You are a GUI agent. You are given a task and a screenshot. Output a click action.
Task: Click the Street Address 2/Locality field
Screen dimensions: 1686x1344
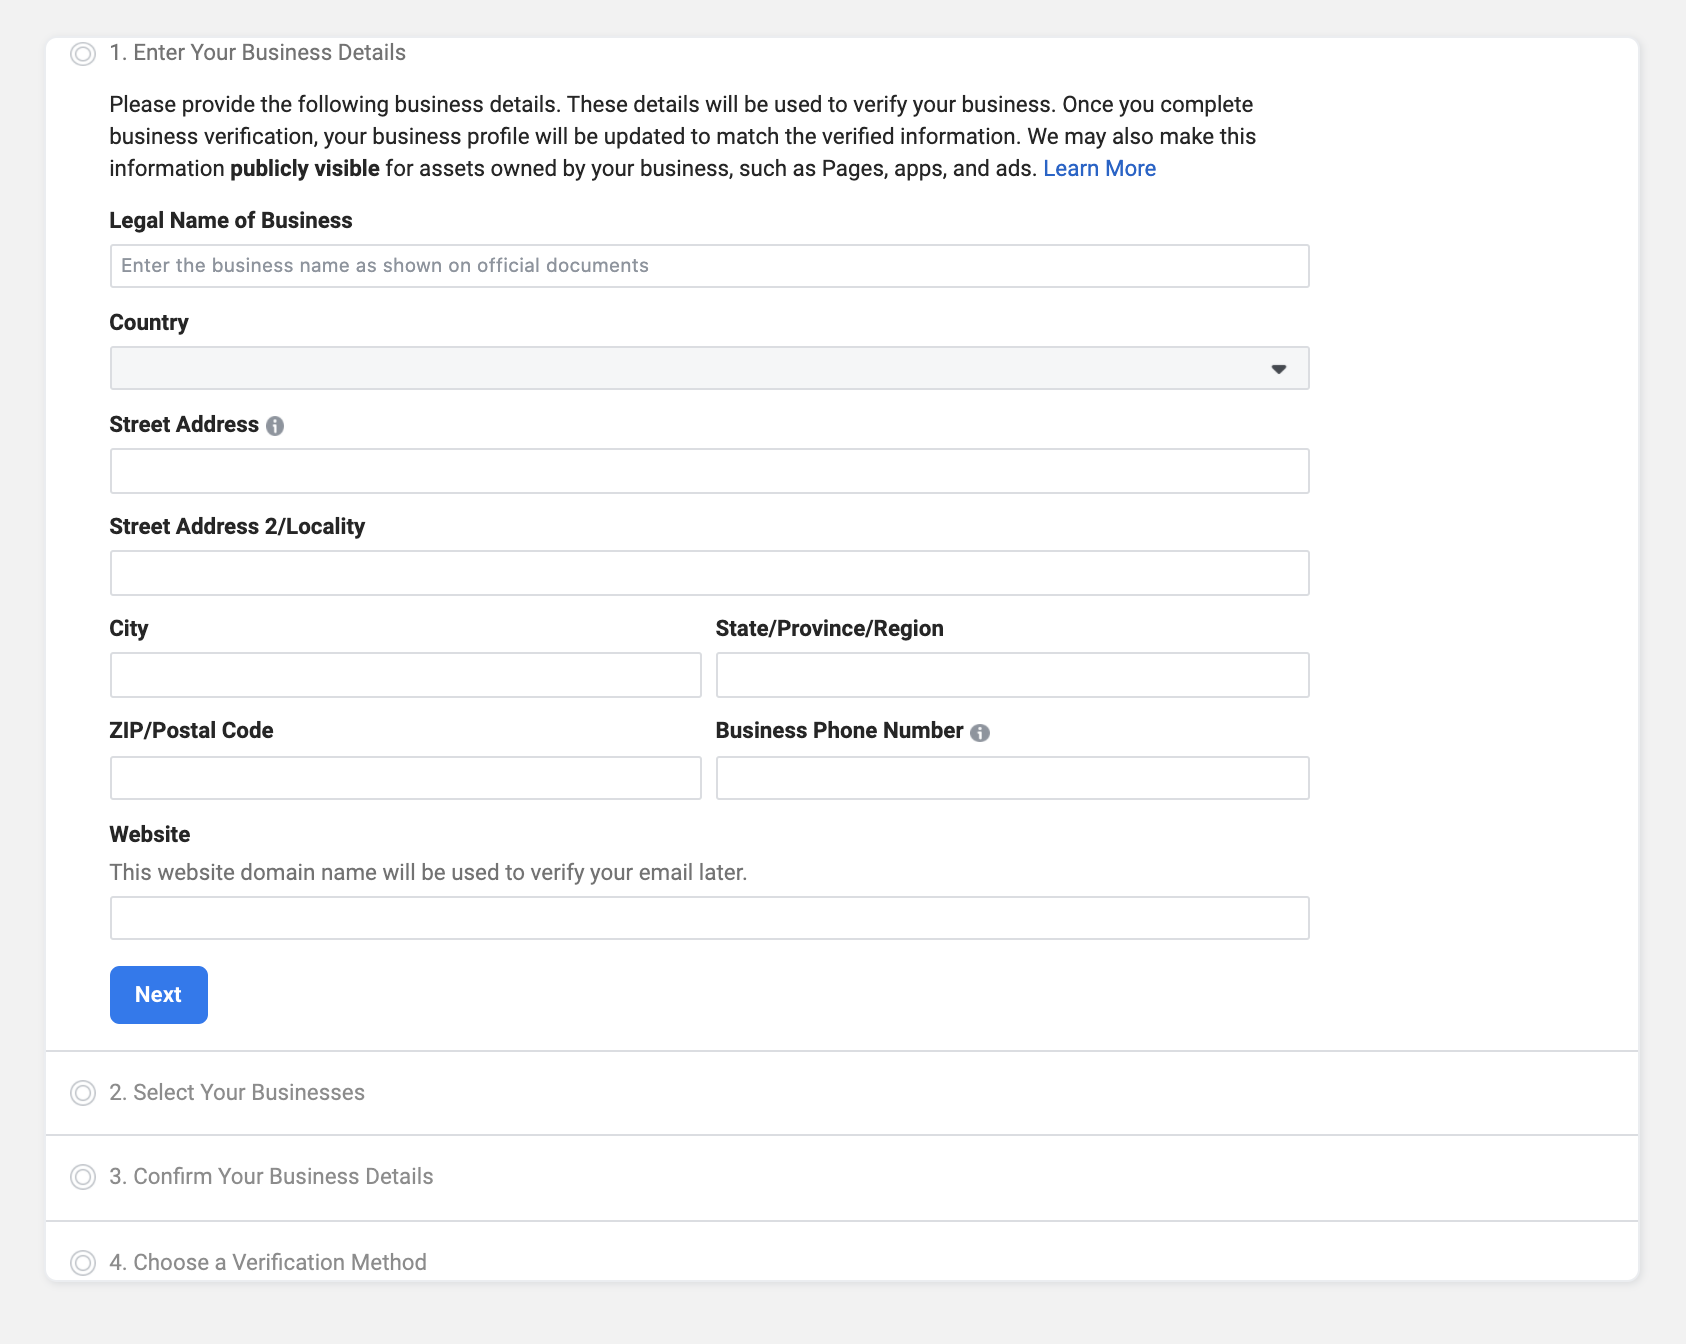pos(709,572)
